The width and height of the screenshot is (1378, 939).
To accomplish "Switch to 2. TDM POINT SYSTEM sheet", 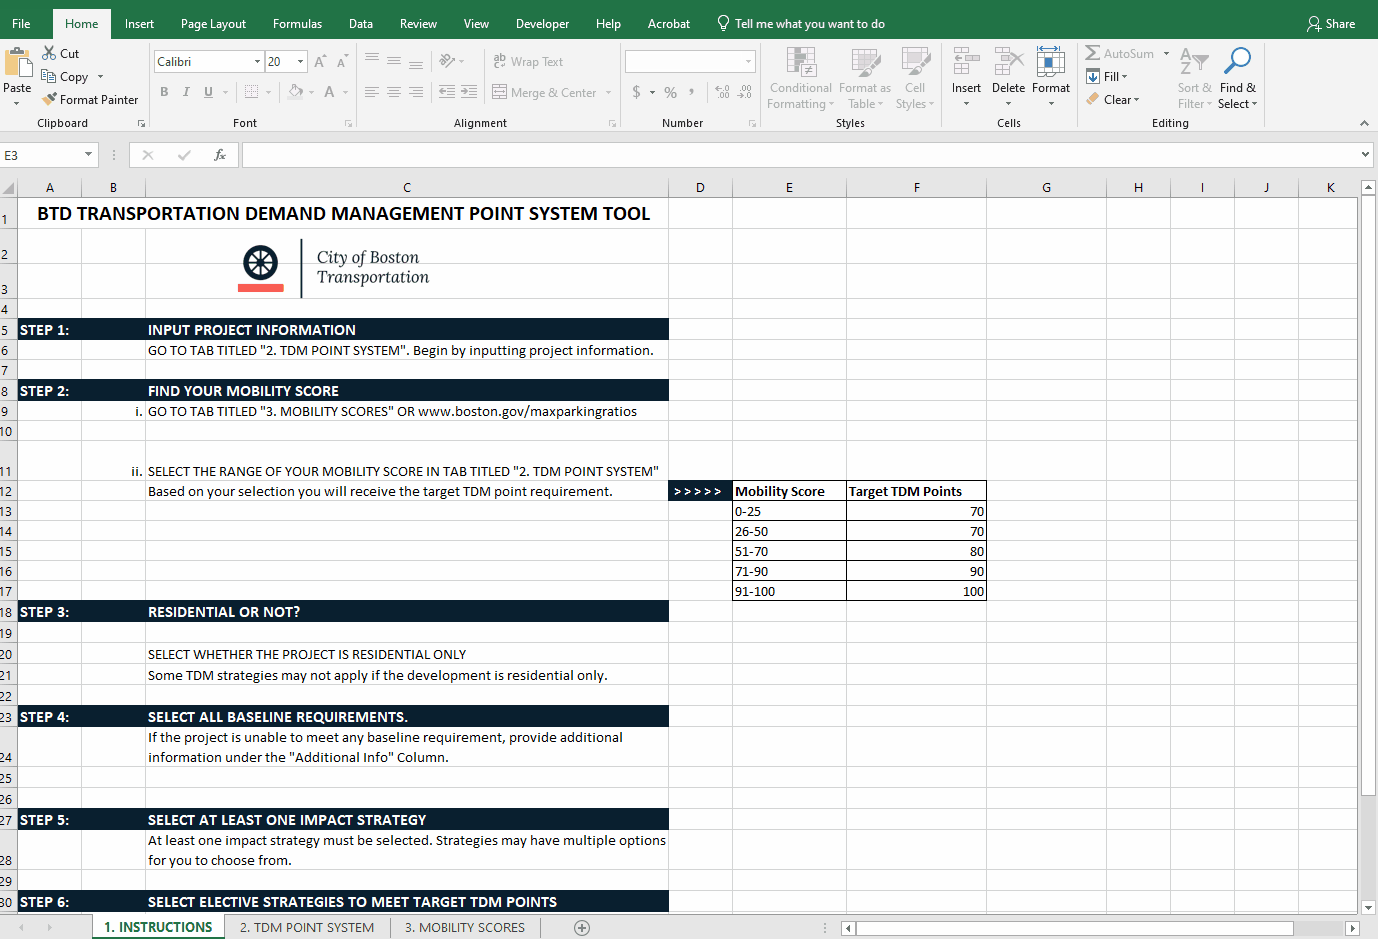I will tap(307, 928).
